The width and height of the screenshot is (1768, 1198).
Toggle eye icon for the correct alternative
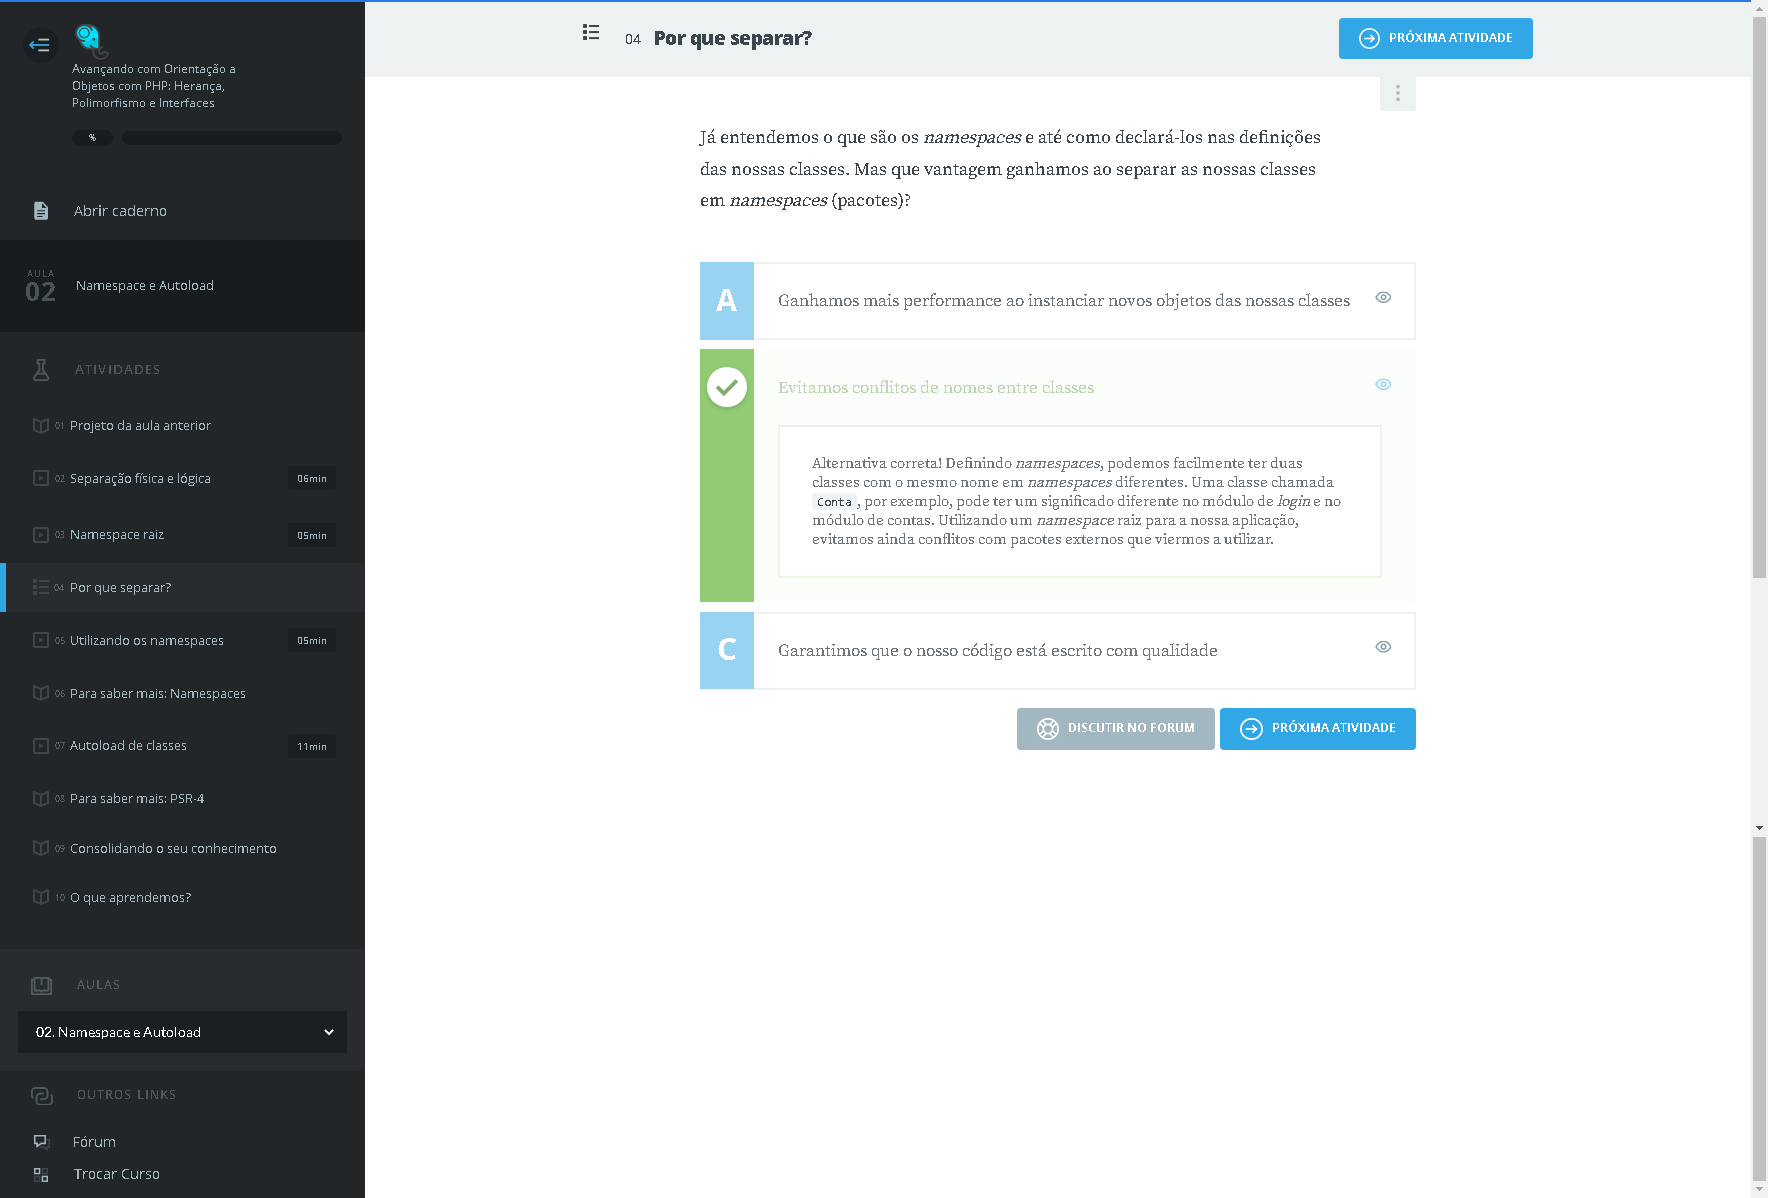(x=1383, y=384)
